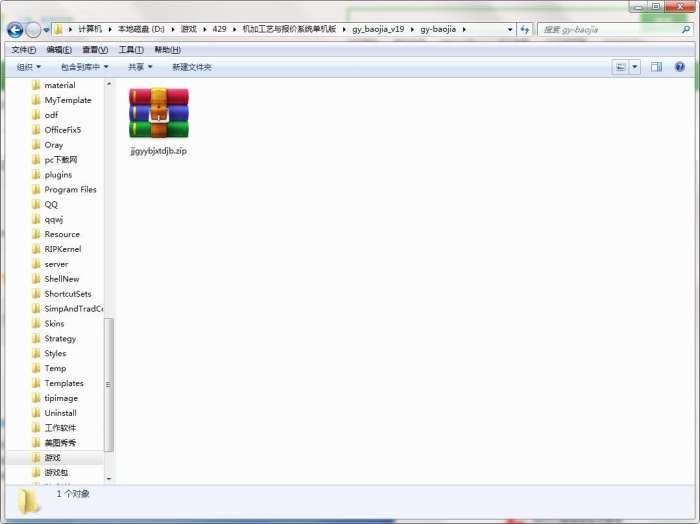The height and width of the screenshot is (524, 700).
Task: Click the blue help icon
Action: (x=679, y=67)
